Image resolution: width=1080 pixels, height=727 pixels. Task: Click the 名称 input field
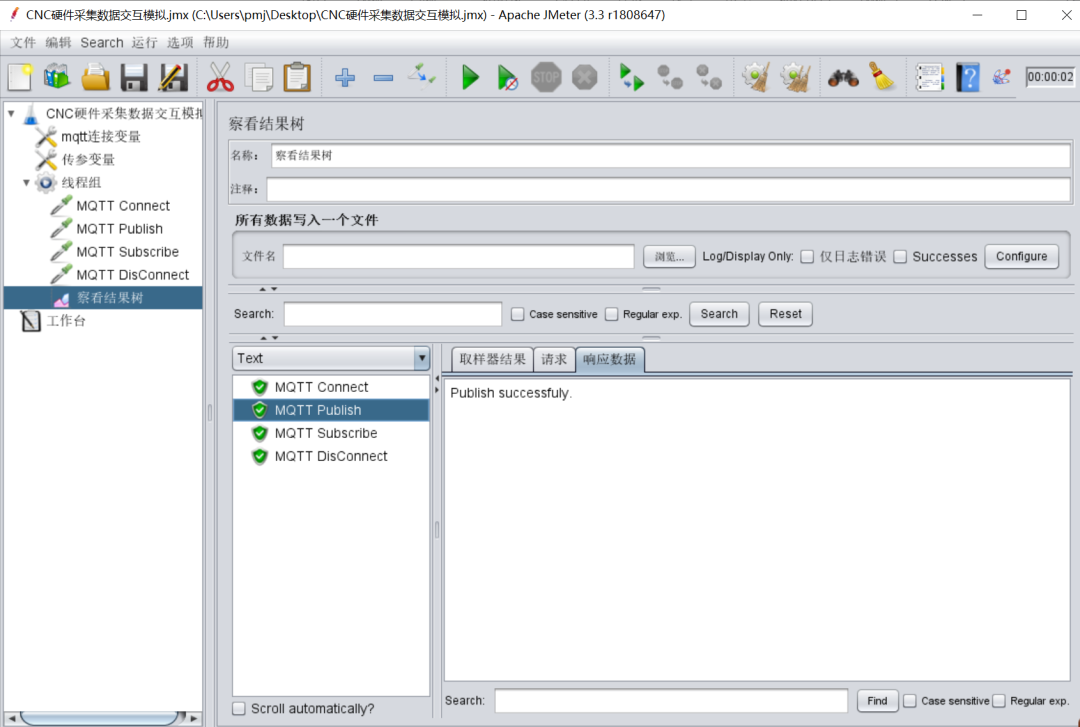tap(671, 156)
